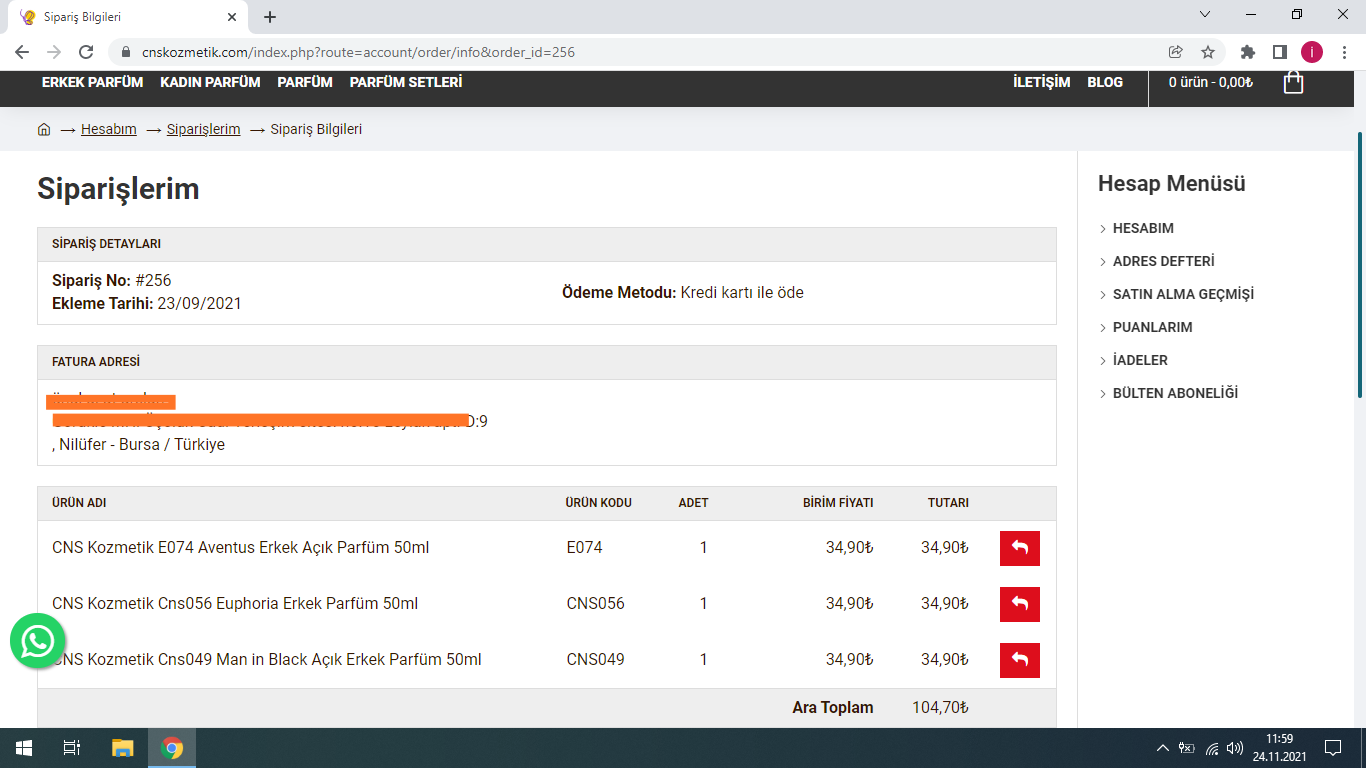Click the home icon in breadcrumb

click(x=44, y=130)
